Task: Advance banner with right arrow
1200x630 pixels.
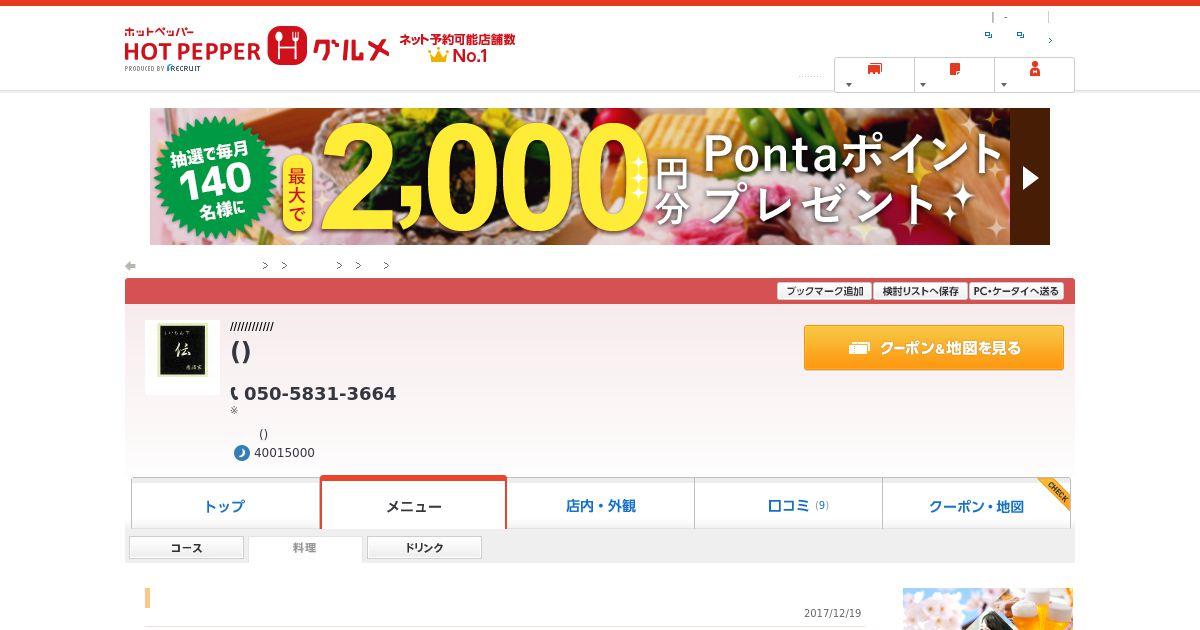Action: pyautogui.click(x=1030, y=177)
